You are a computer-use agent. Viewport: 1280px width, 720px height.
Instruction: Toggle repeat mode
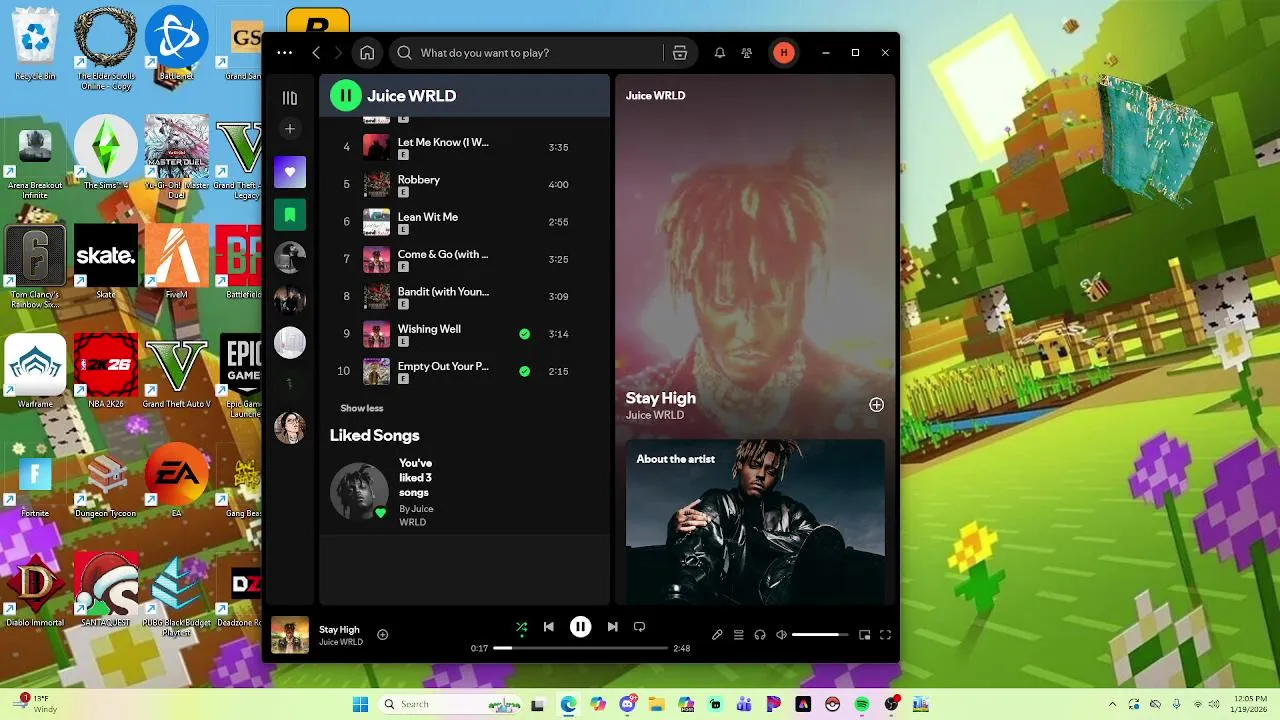tap(639, 627)
